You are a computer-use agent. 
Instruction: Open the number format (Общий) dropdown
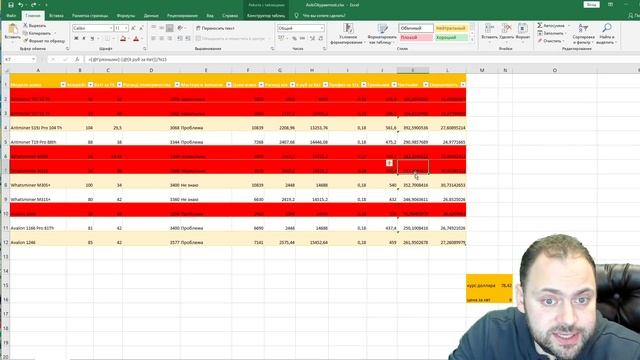322,28
